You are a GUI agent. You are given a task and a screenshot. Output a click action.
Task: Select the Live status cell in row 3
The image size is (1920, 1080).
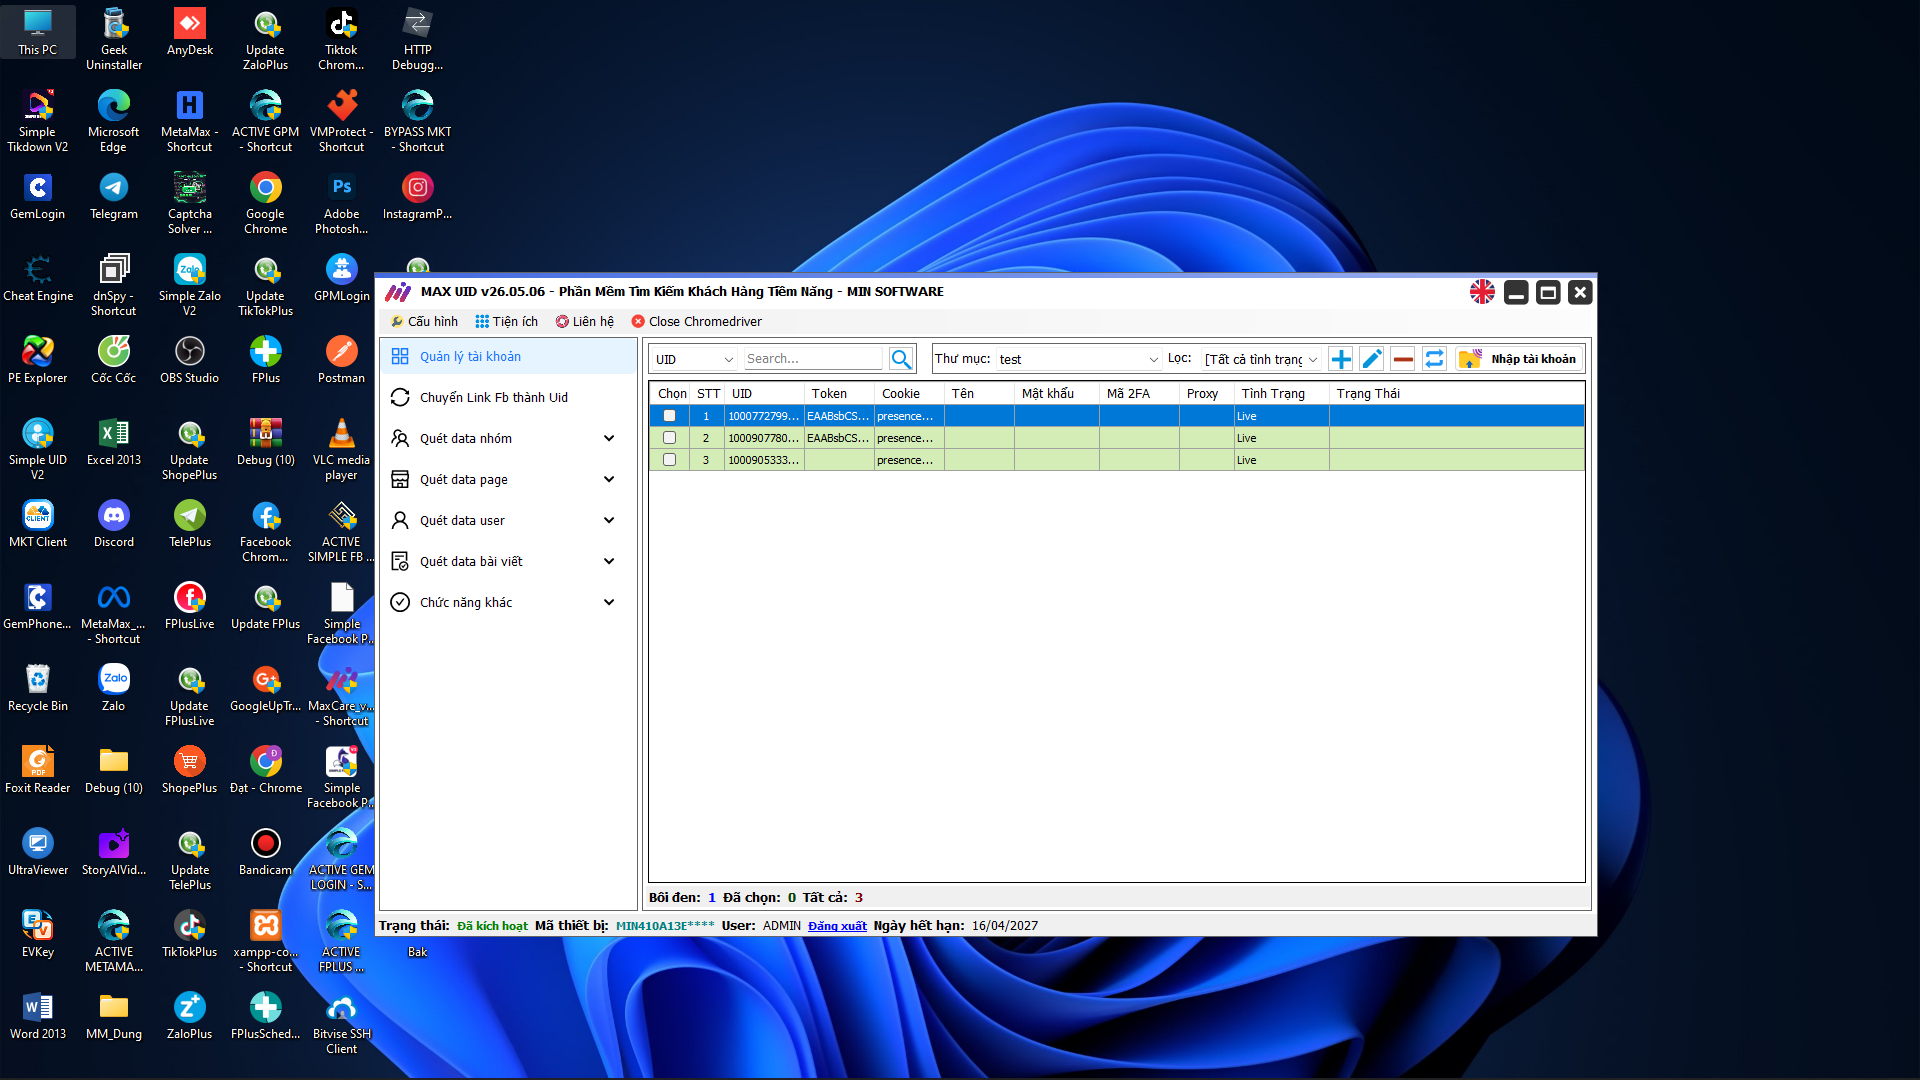tap(1282, 460)
